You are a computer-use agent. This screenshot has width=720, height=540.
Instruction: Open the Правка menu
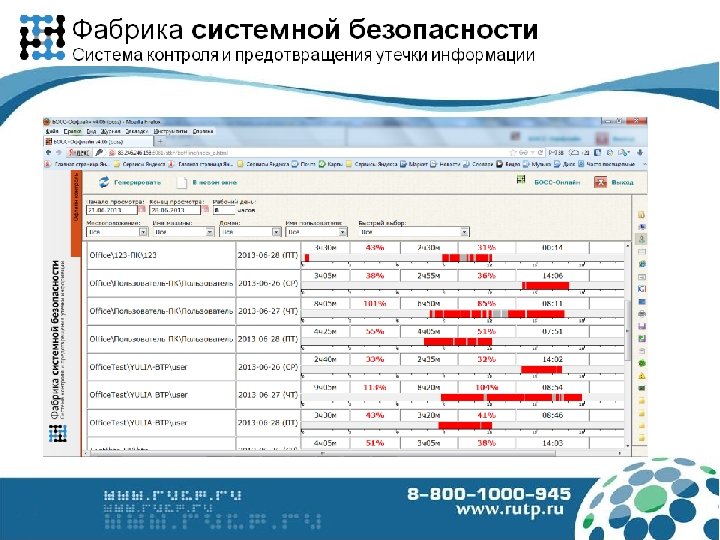[x=73, y=131]
